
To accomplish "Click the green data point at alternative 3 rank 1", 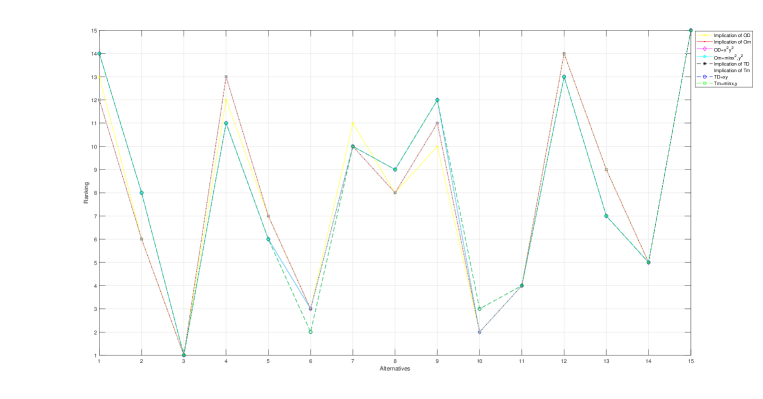I will (183, 355).
